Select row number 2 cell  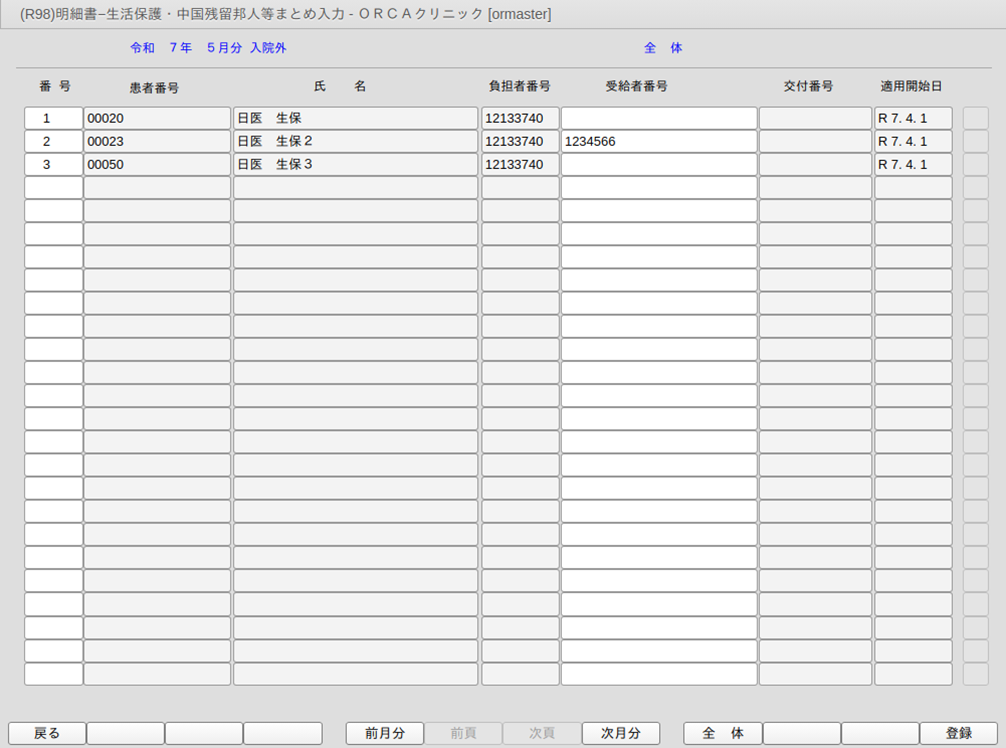click(x=52, y=141)
